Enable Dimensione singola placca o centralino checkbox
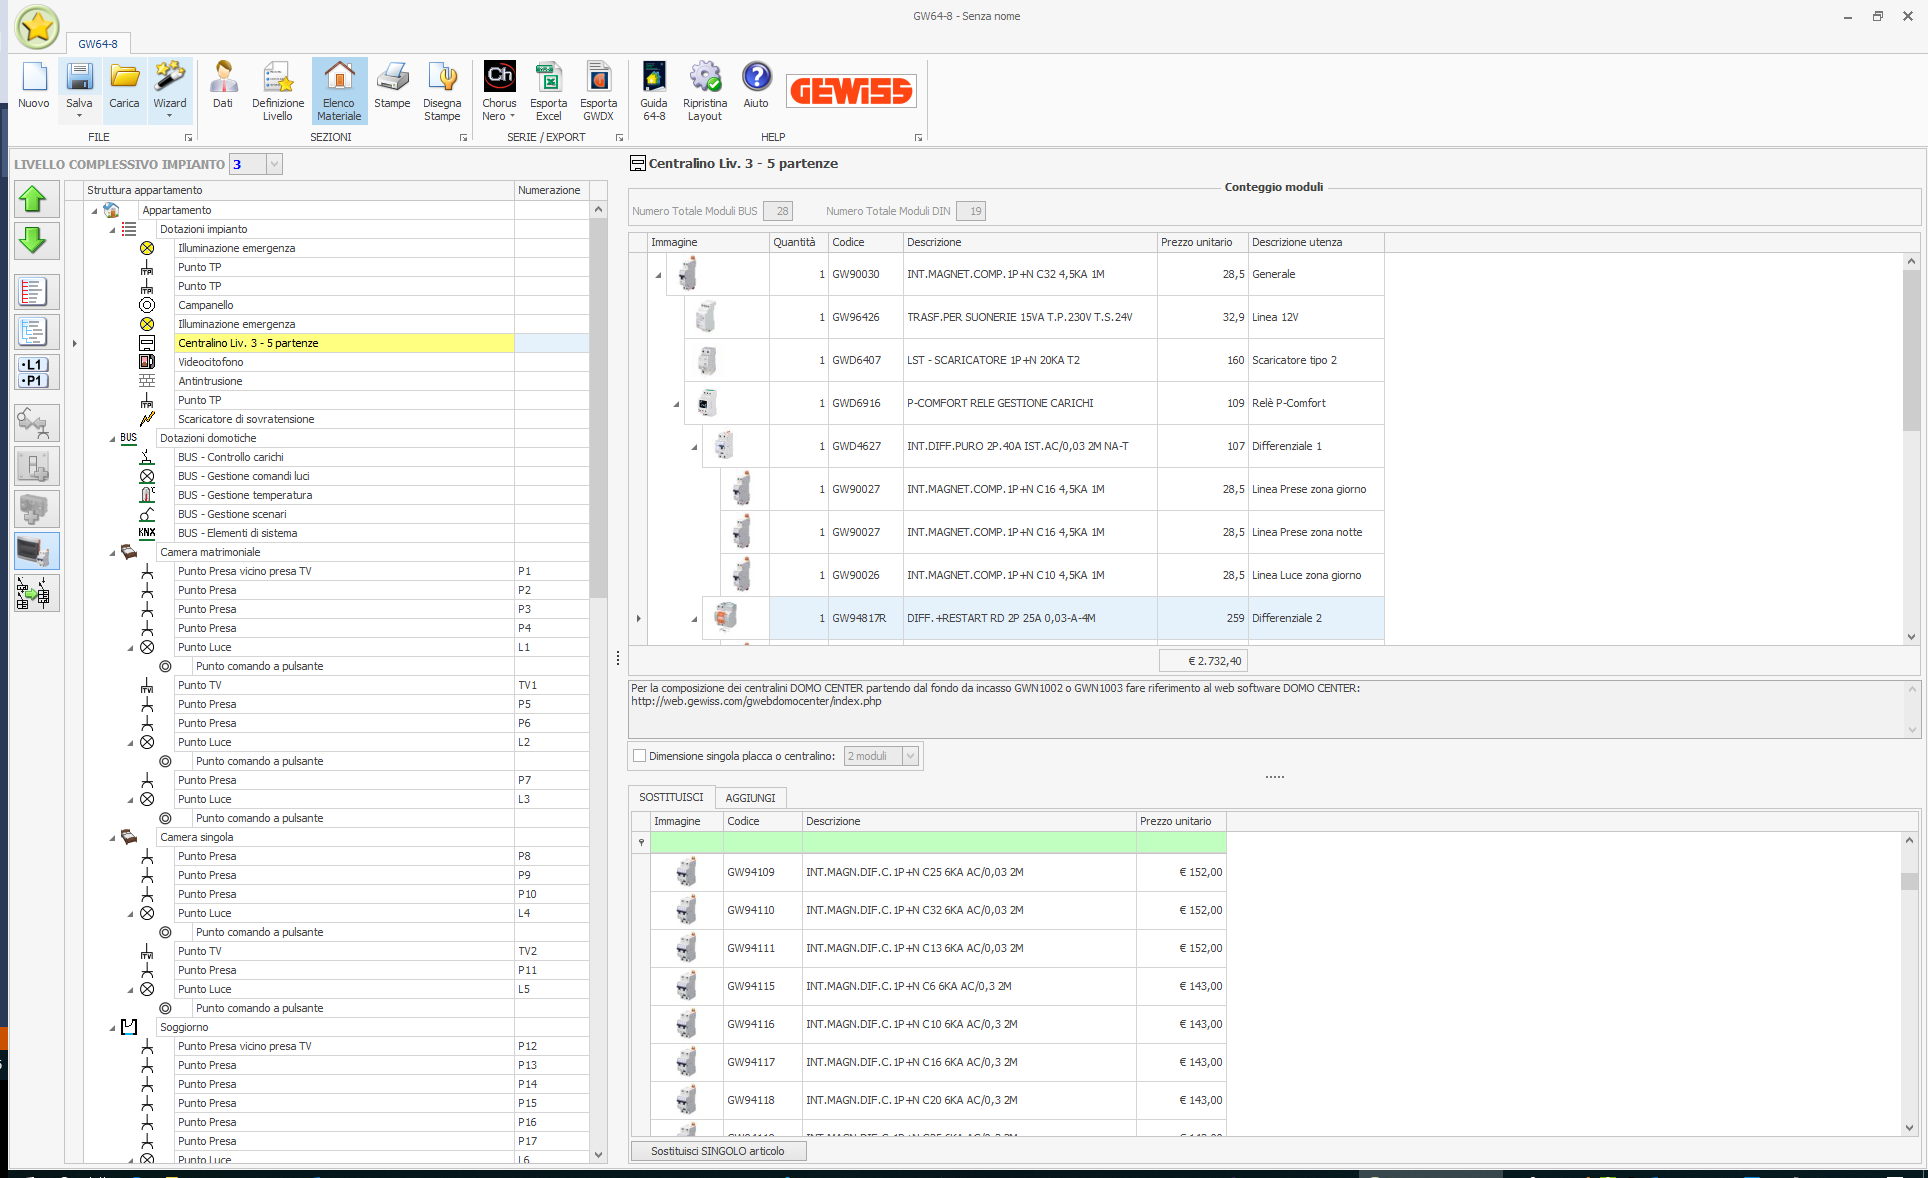This screenshot has height=1178, width=1928. [640, 756]
